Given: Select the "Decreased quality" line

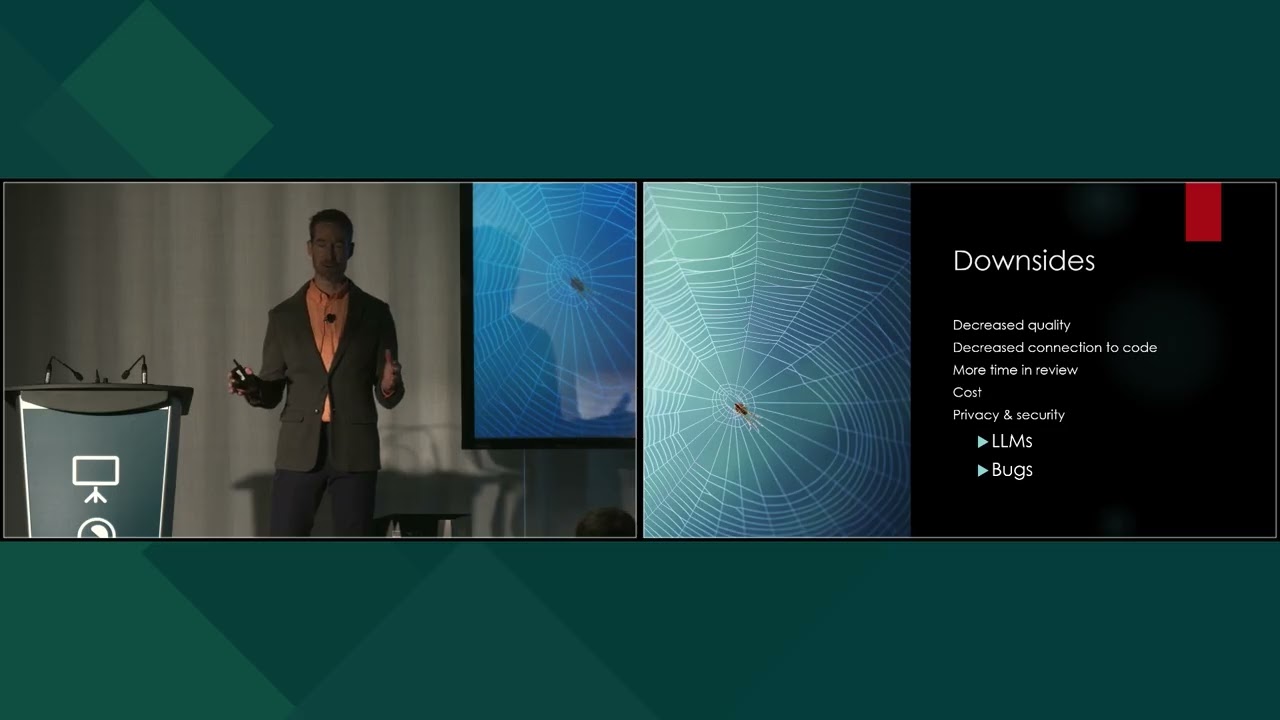Looking at the screenshot, I should 1011,325.
